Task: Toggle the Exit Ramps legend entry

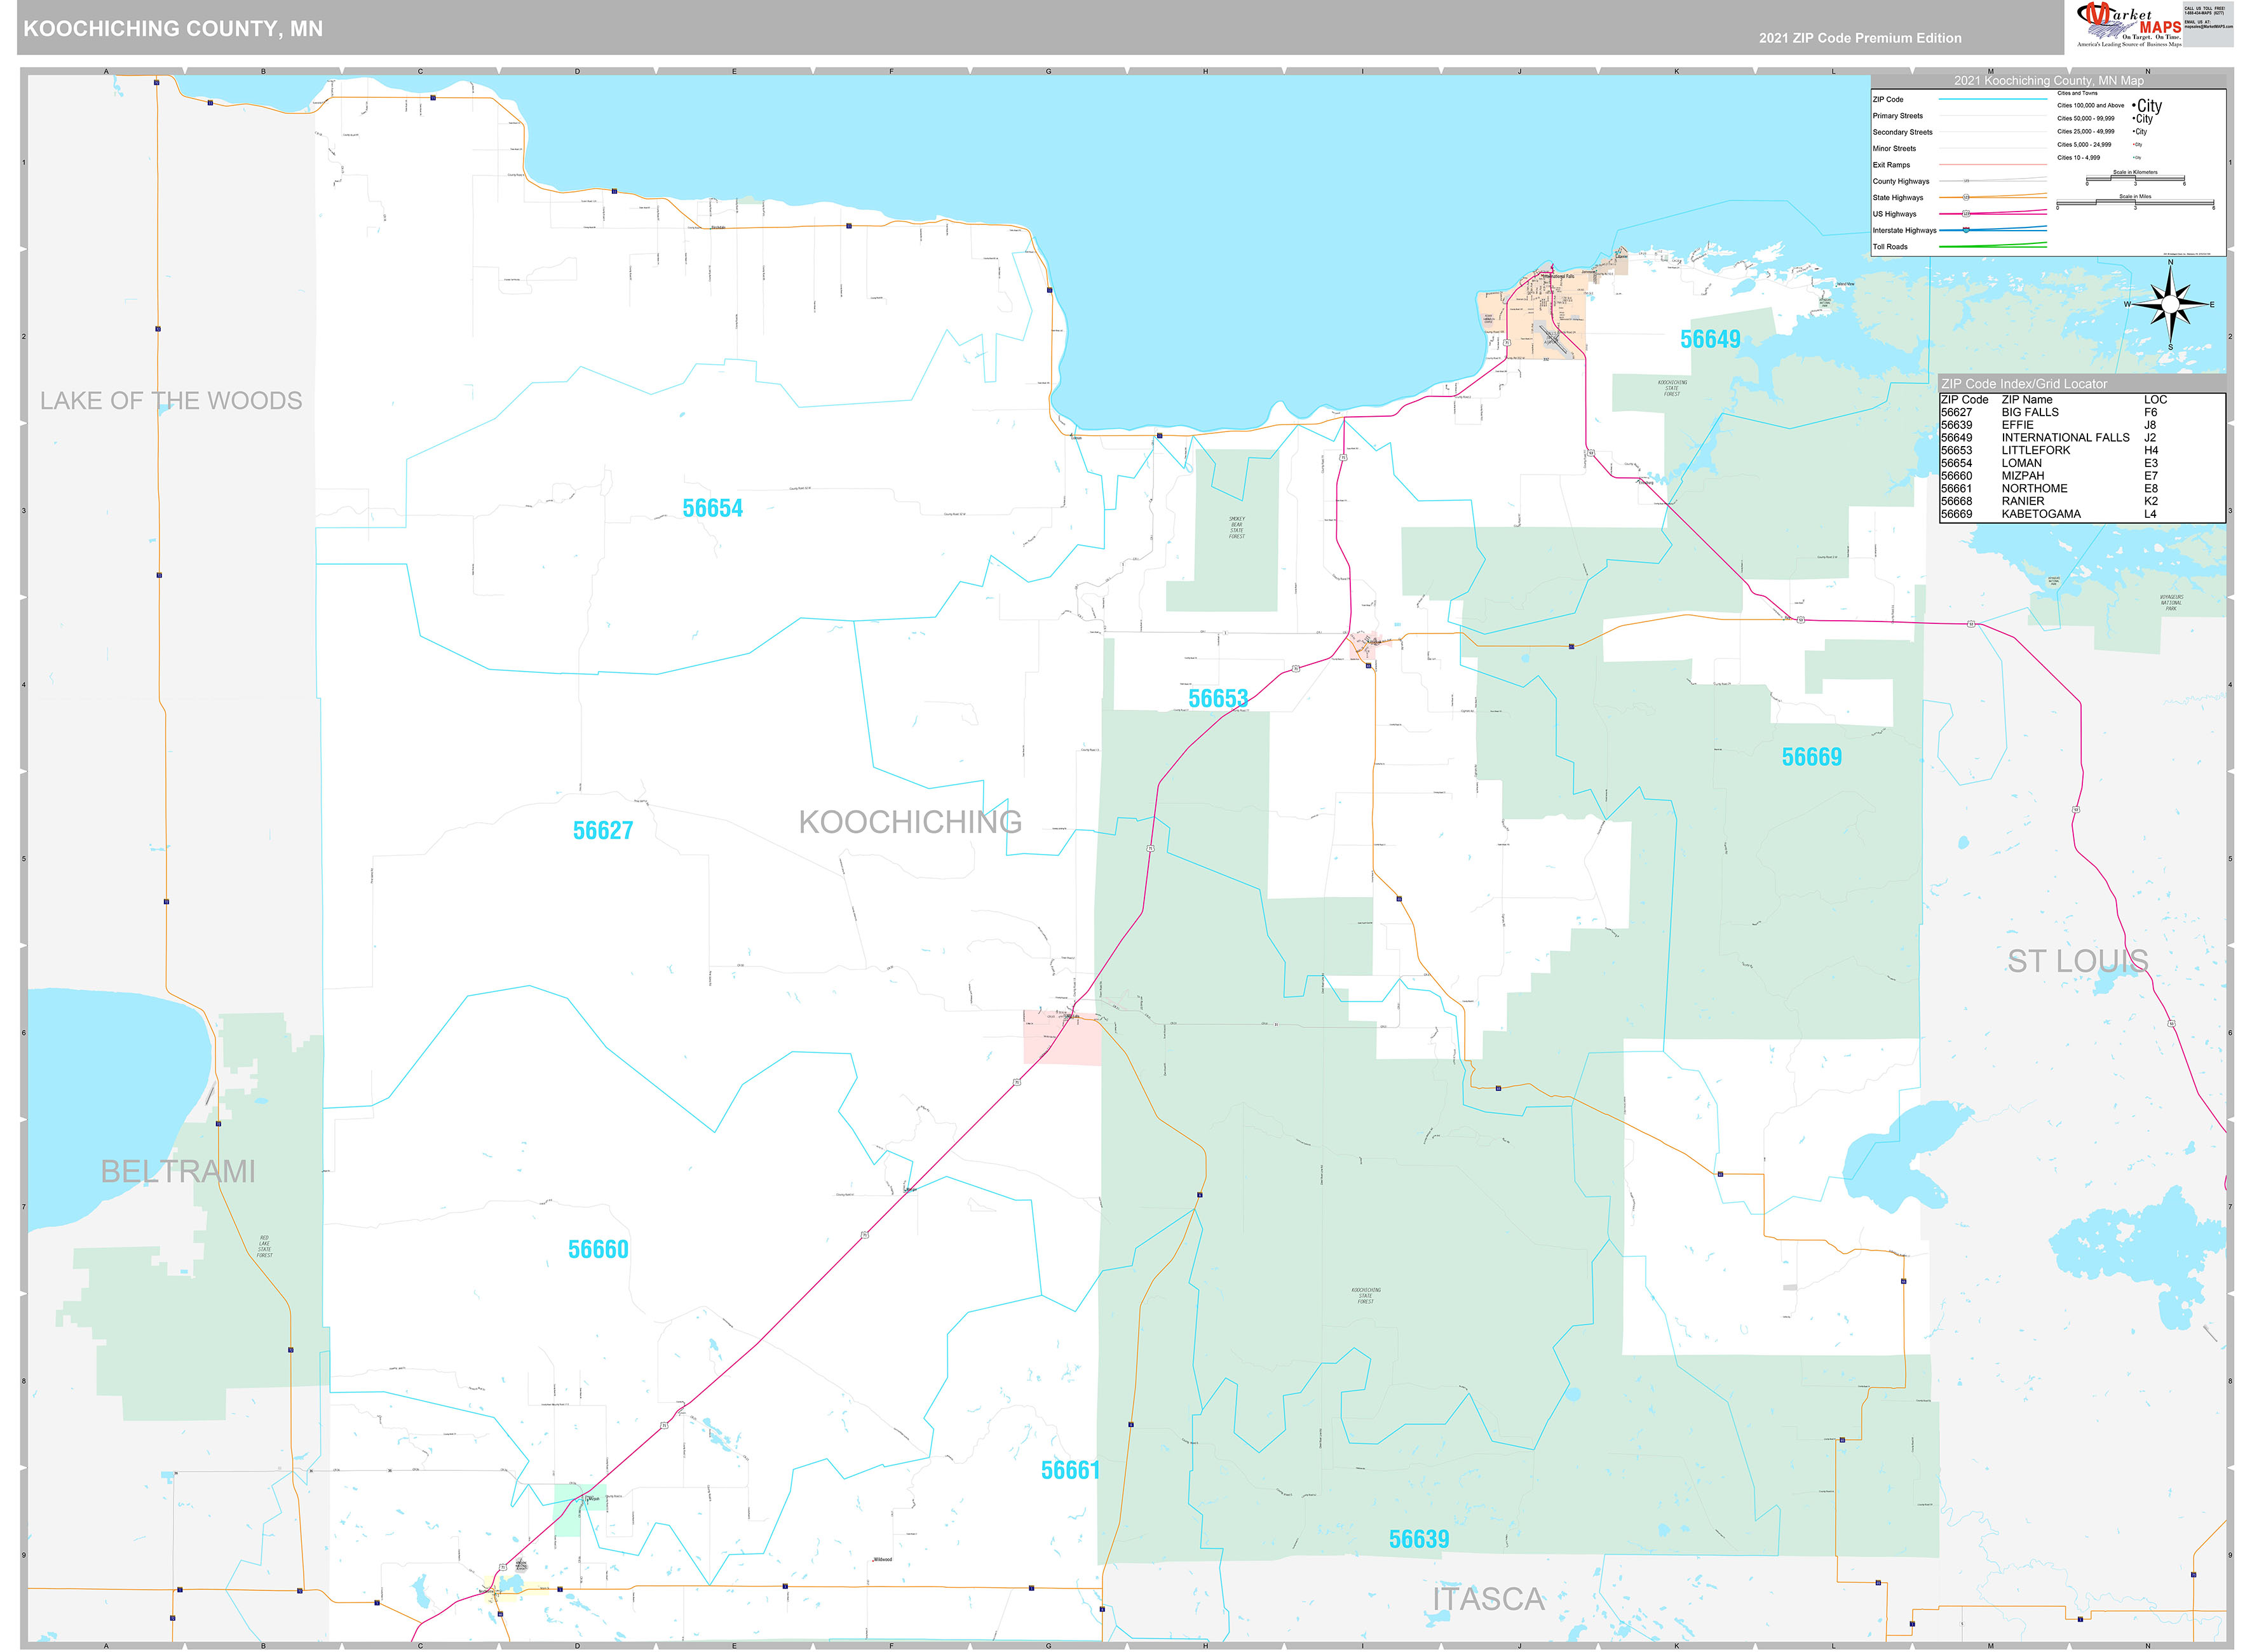Action: 1994,165
